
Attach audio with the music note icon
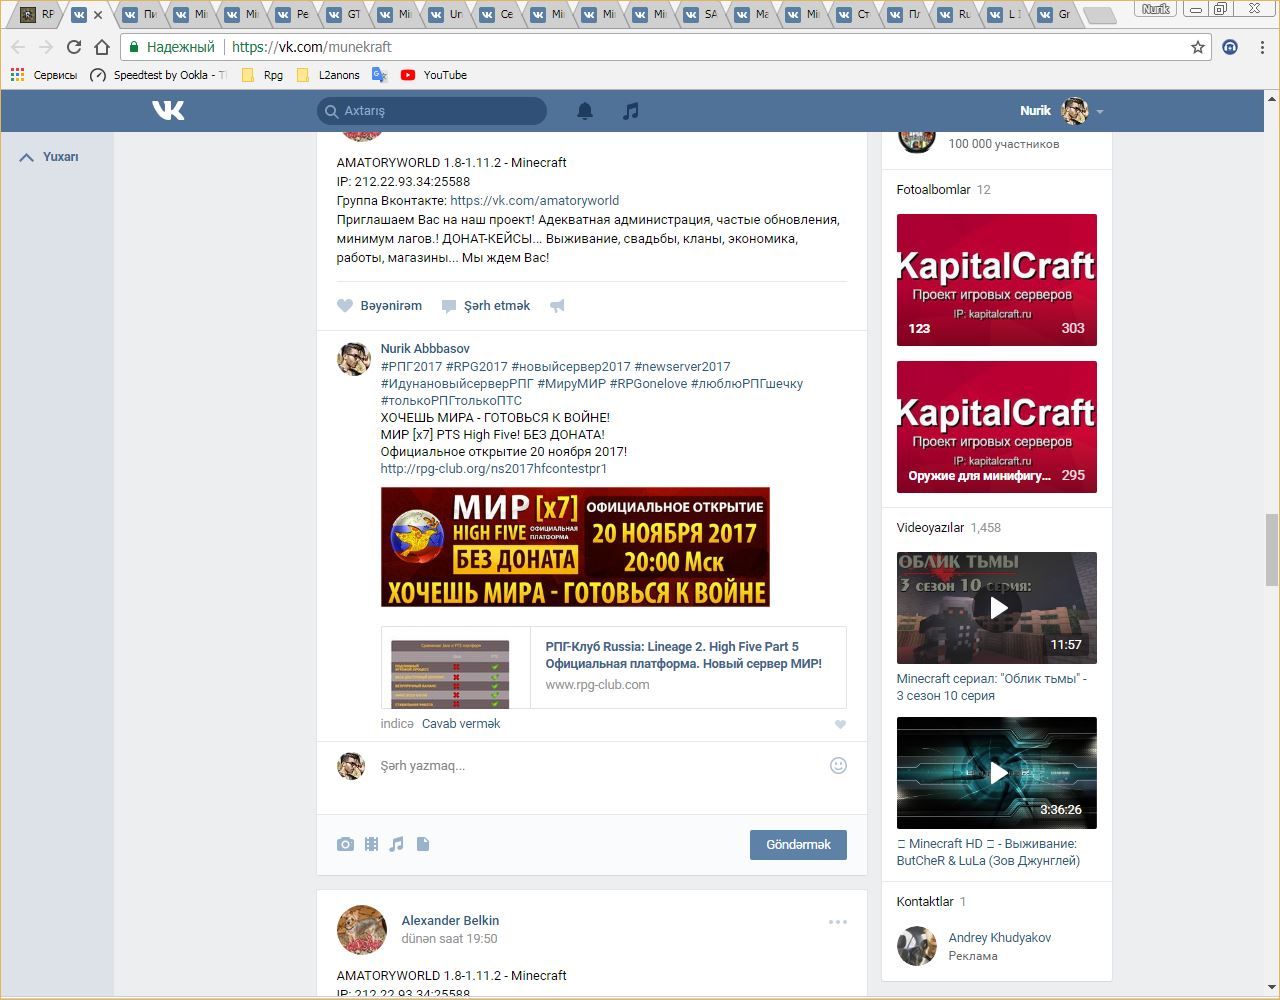[397, 844]
